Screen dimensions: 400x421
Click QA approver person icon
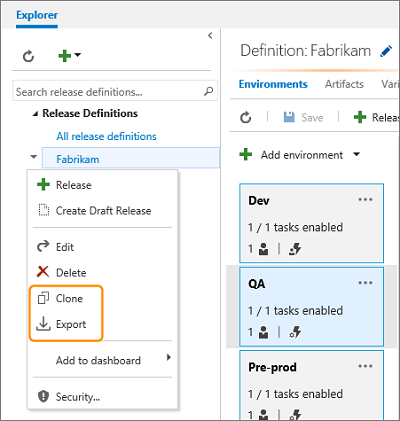tap(263, 332)
